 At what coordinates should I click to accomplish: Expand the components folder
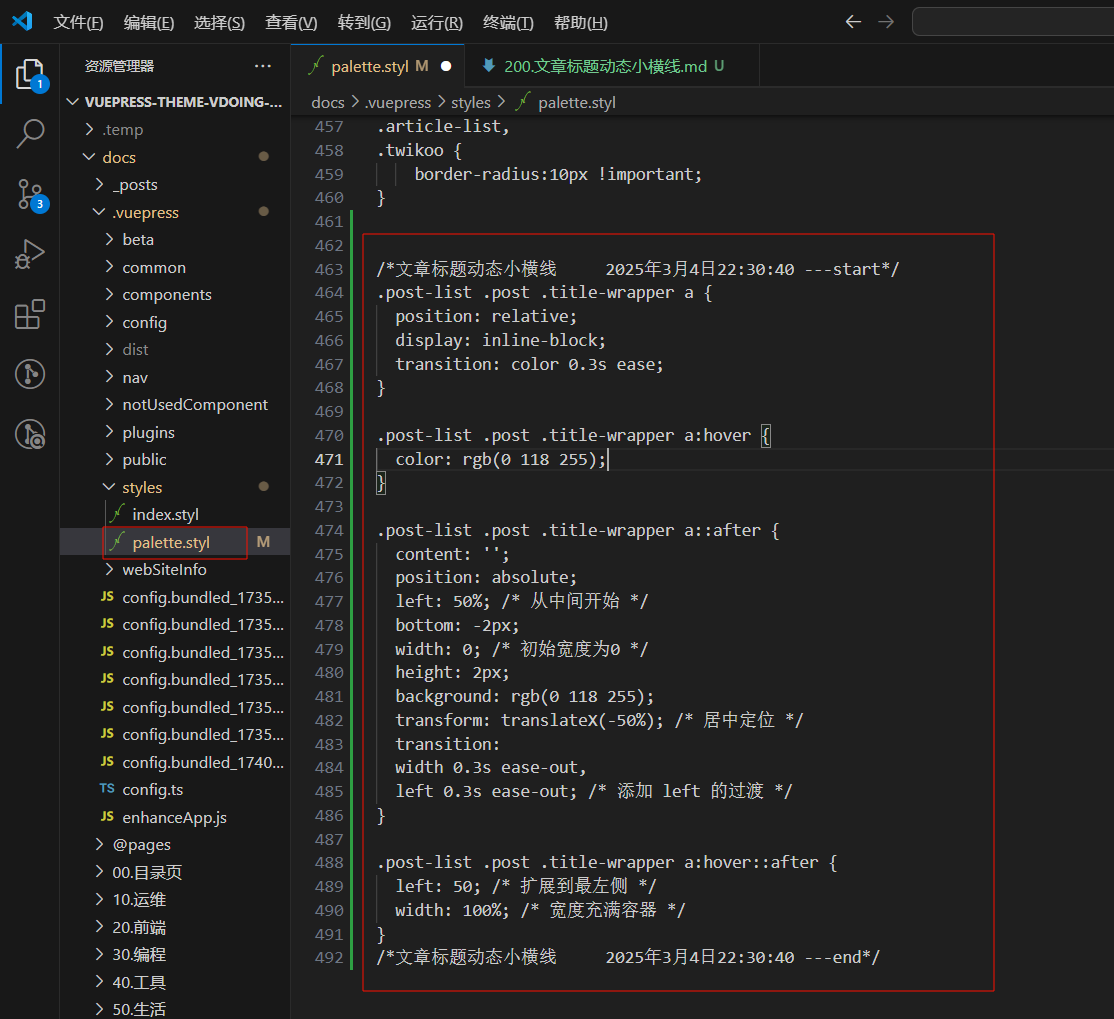[x=175, y=294]
